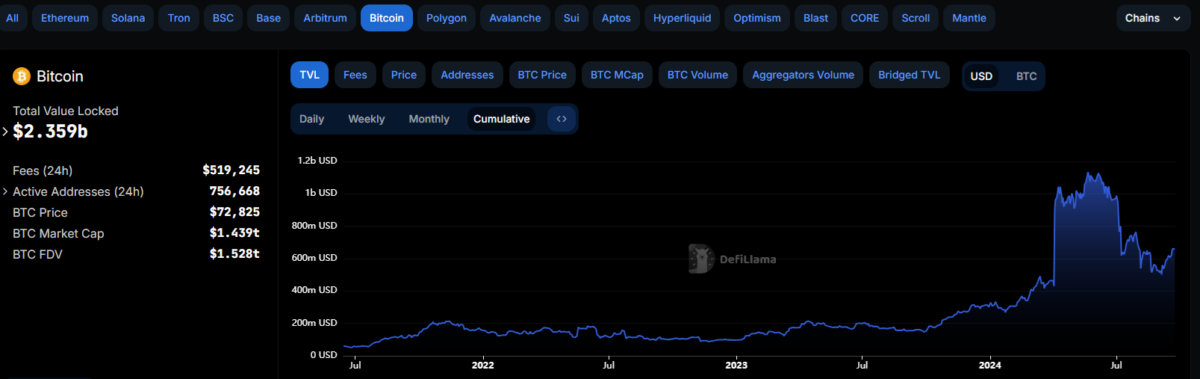The height and width of the screenshot is (379, 1200).
Task: Select the All chains tab
Action: click(x=13, y=18)
